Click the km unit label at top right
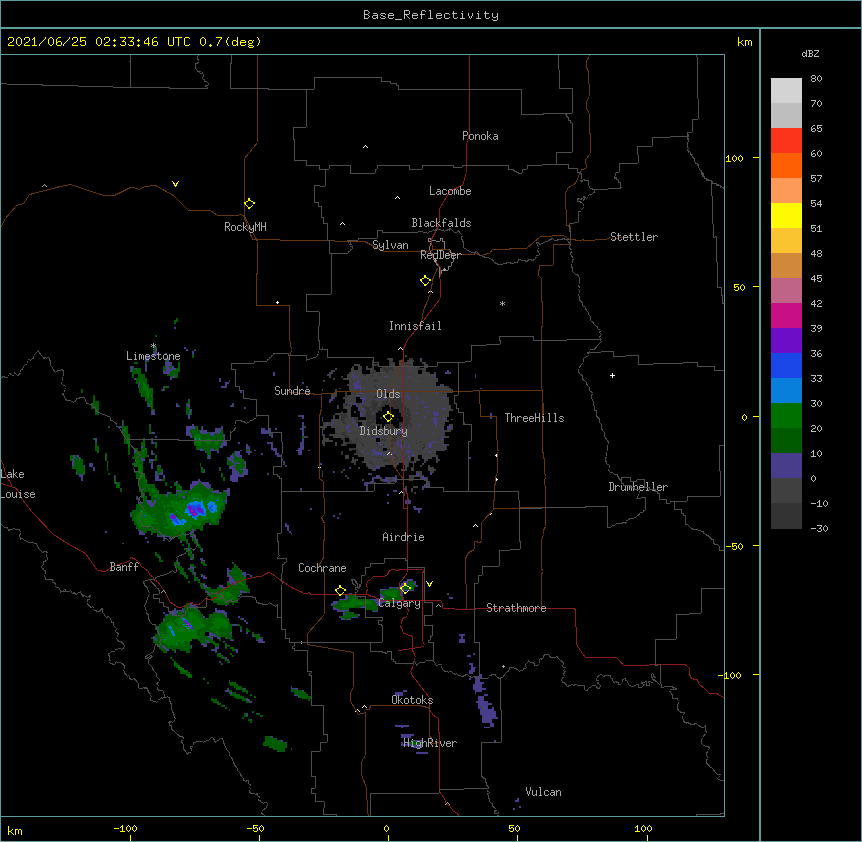Viewport: 862px width, 842px height. pyautogui.click(x=744, y=42)
